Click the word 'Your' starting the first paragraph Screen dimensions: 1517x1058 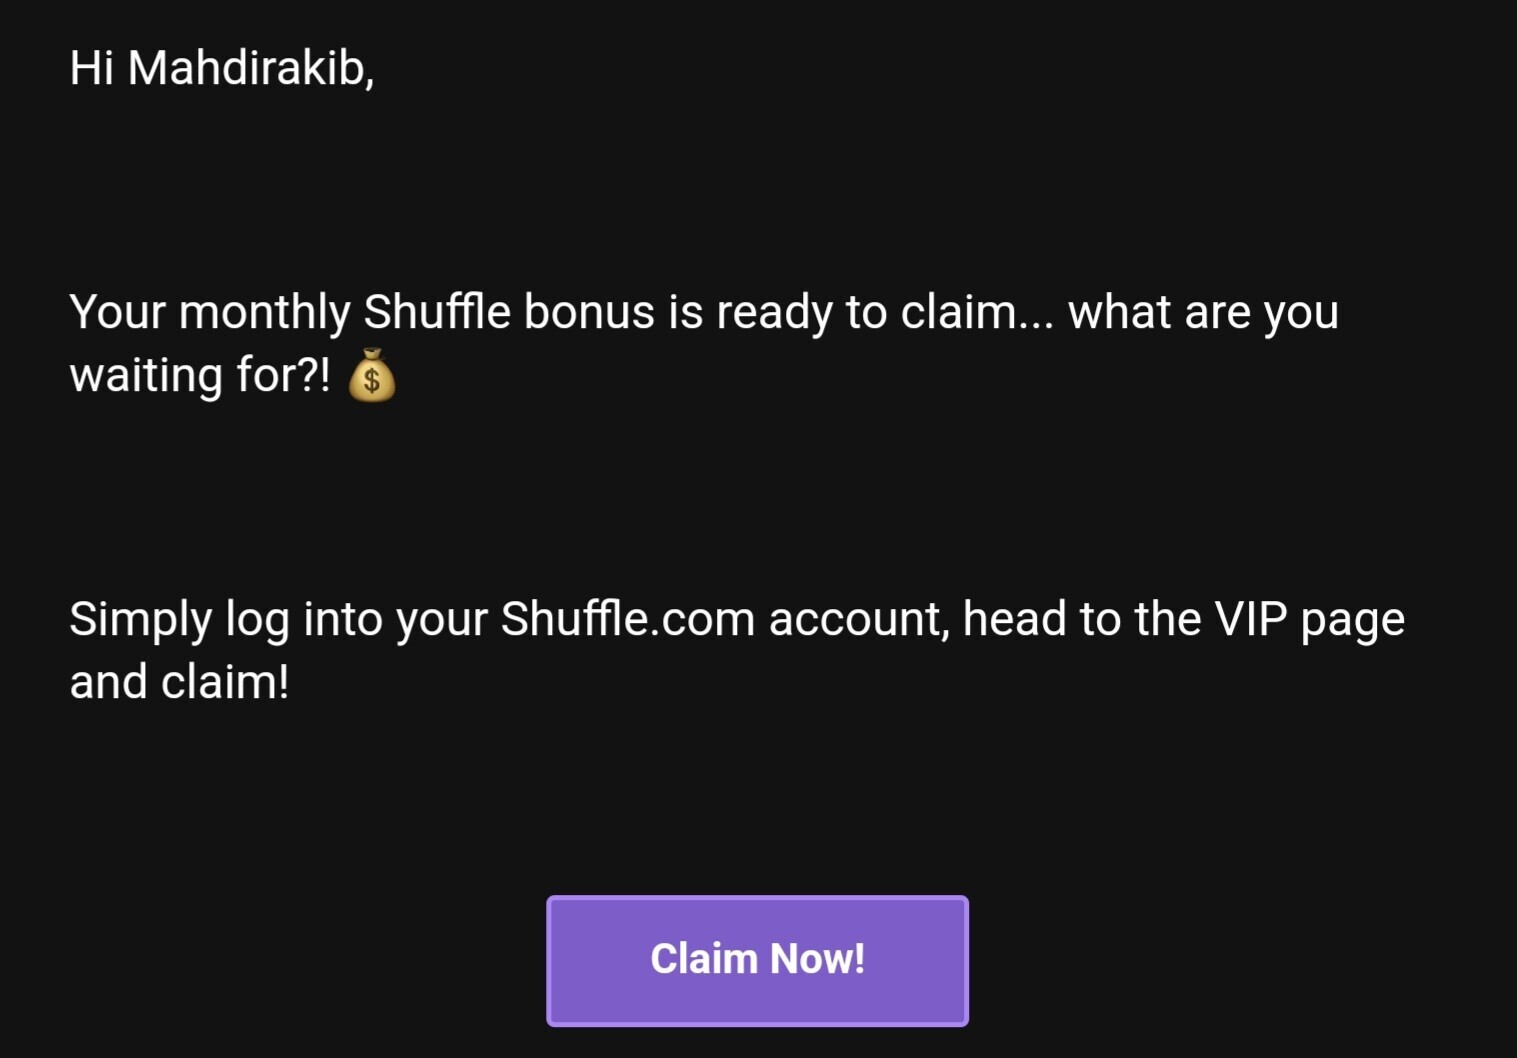[x=118, y=312]
